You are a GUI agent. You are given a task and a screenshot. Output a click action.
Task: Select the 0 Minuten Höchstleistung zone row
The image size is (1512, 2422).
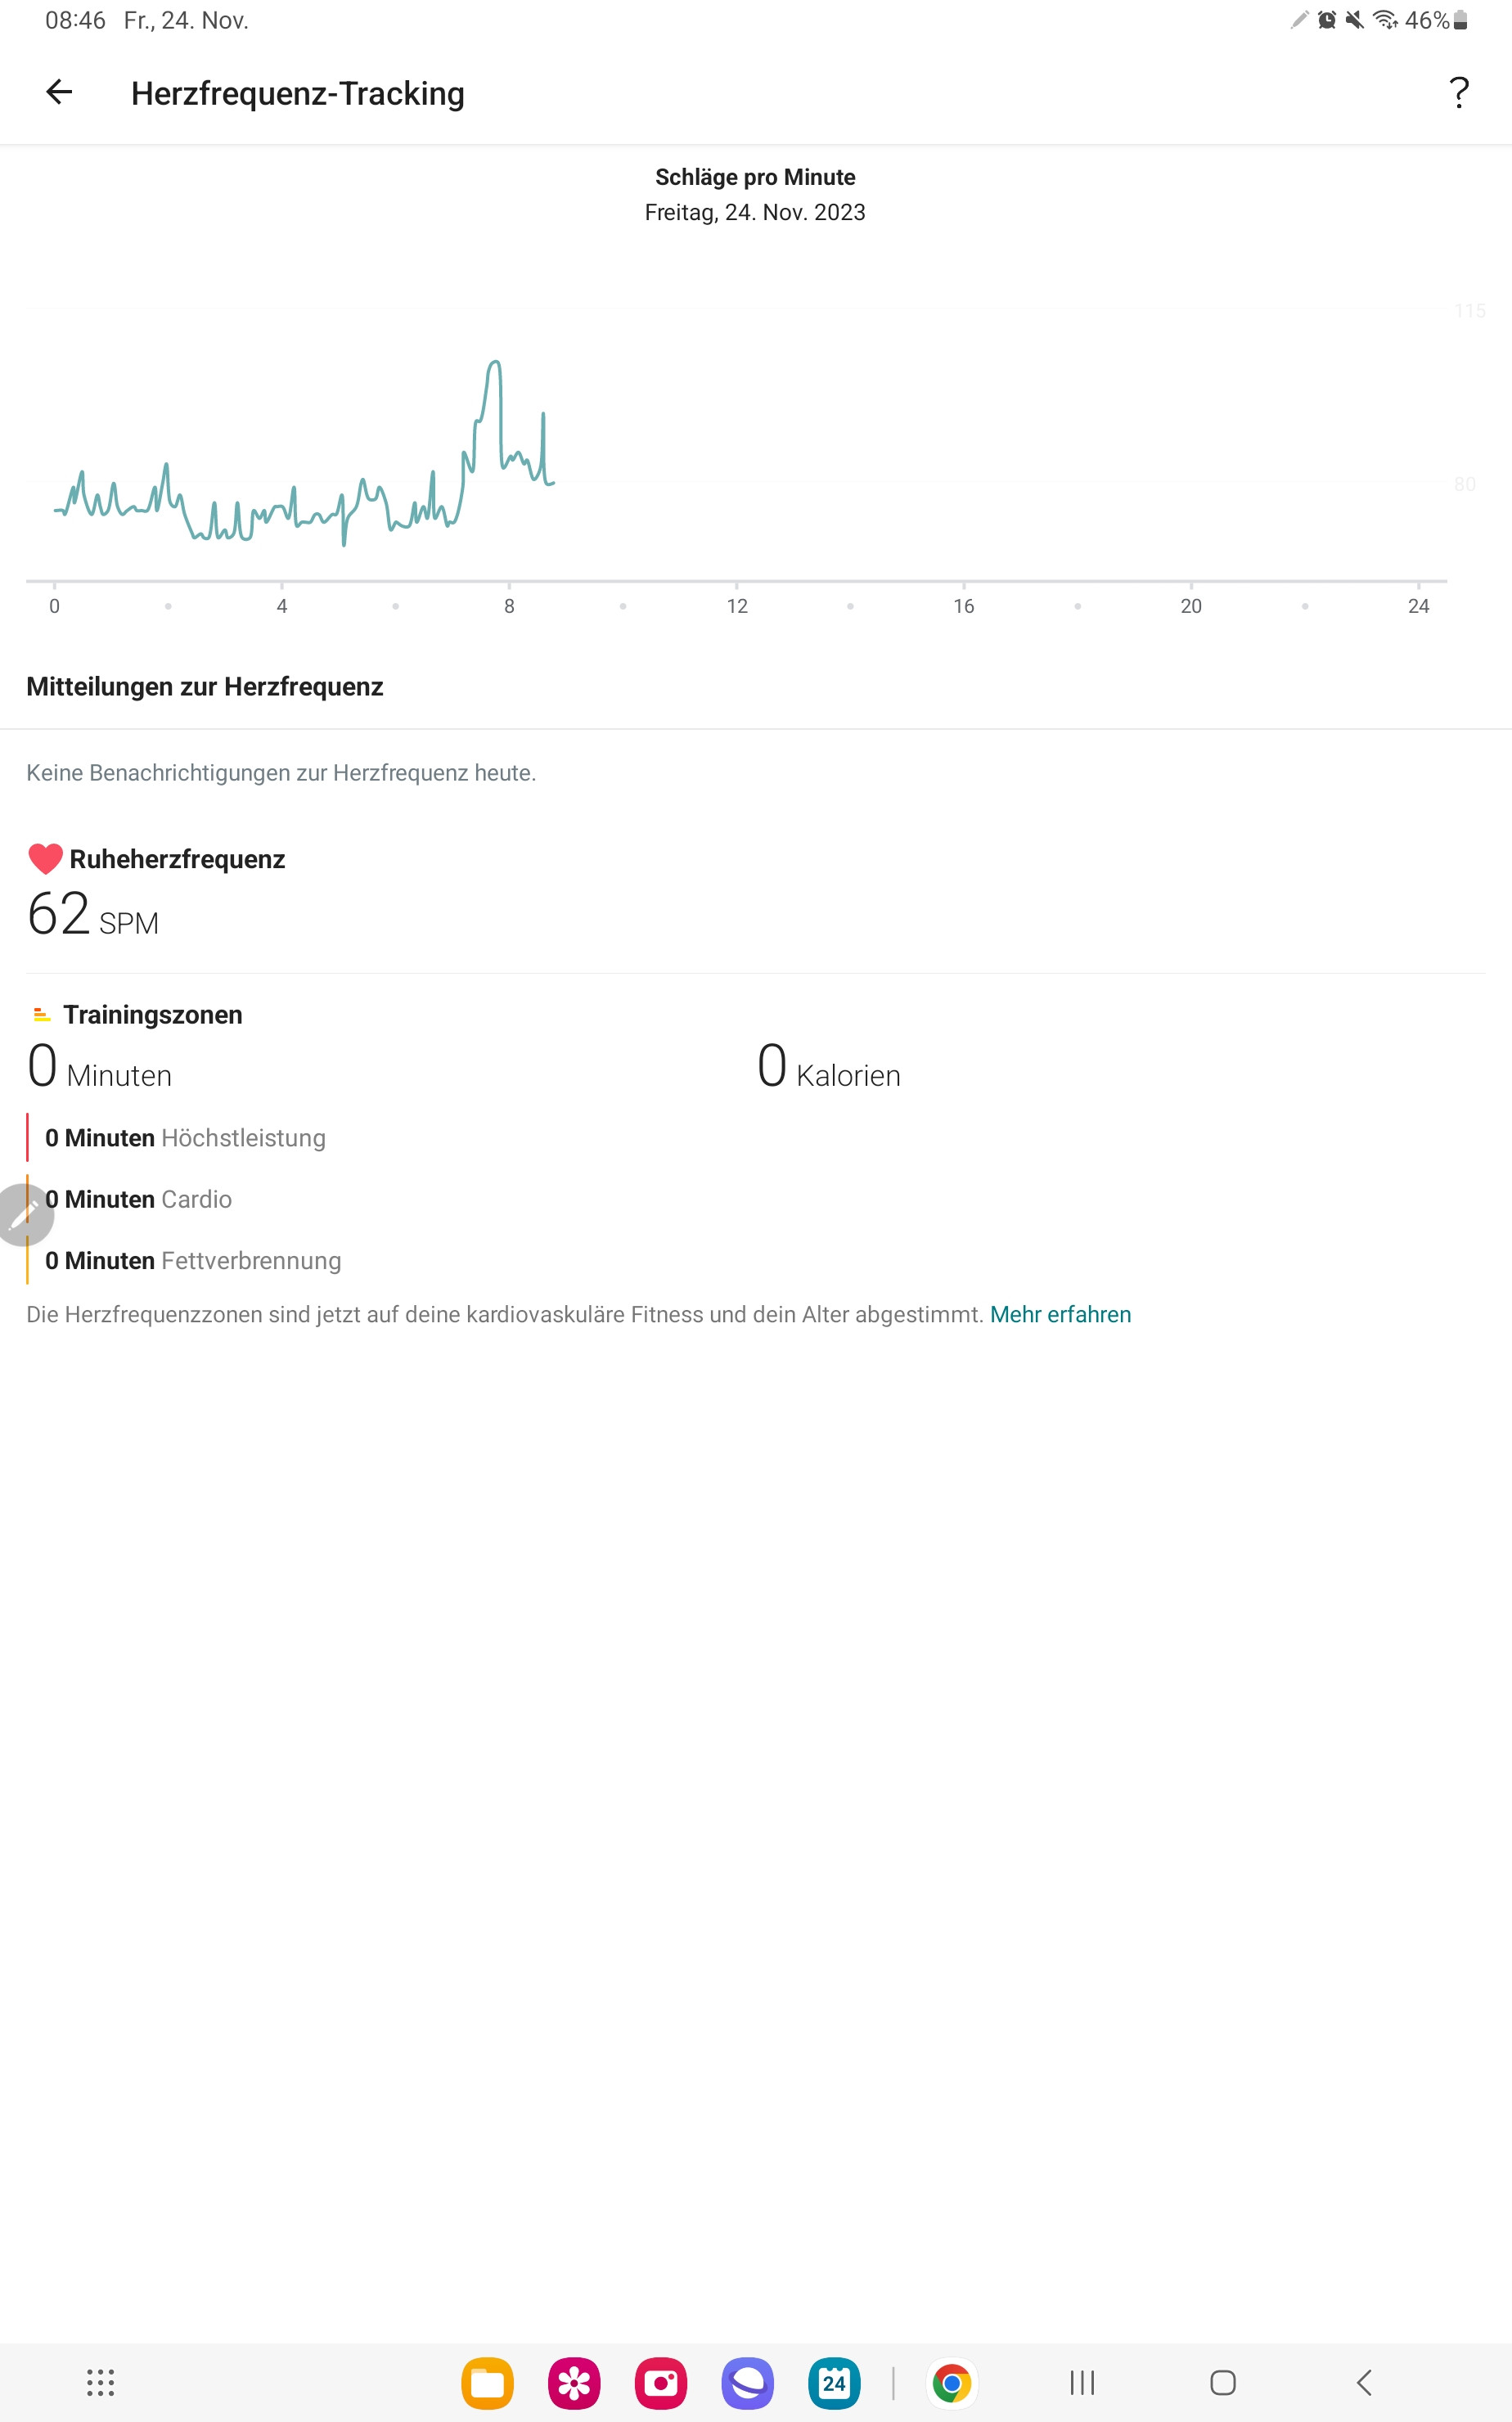186,1138
